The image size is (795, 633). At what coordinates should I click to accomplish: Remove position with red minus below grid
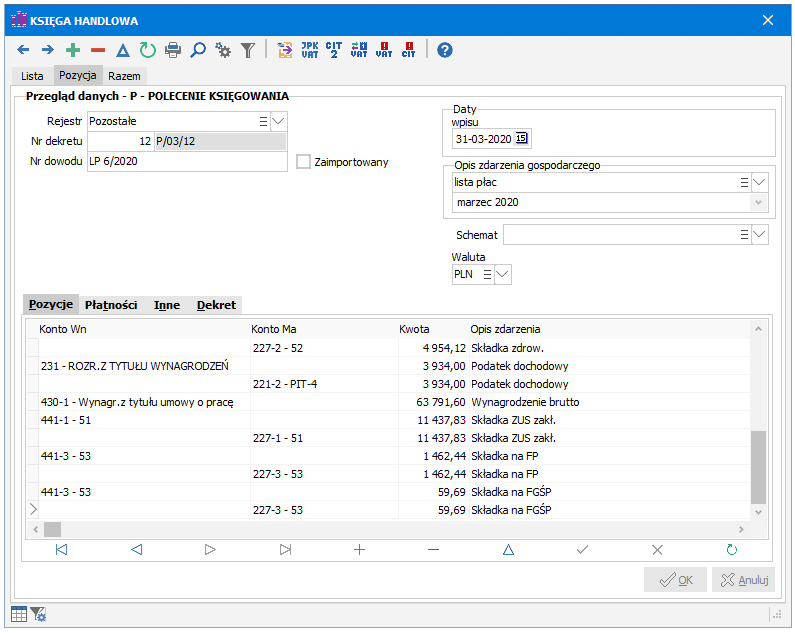tap(433, 549)
